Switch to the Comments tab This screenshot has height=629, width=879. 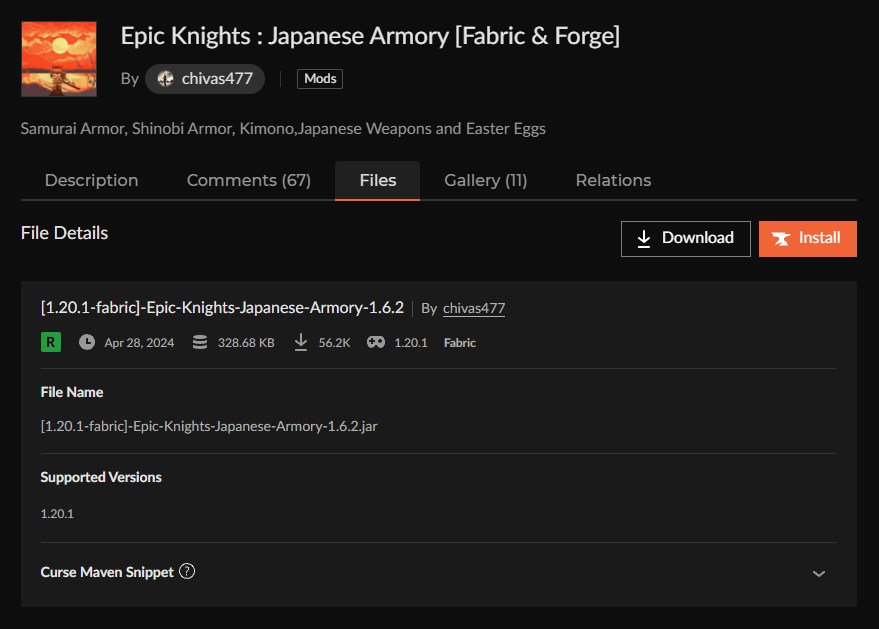pyautogui.click(x=248, y=180)
